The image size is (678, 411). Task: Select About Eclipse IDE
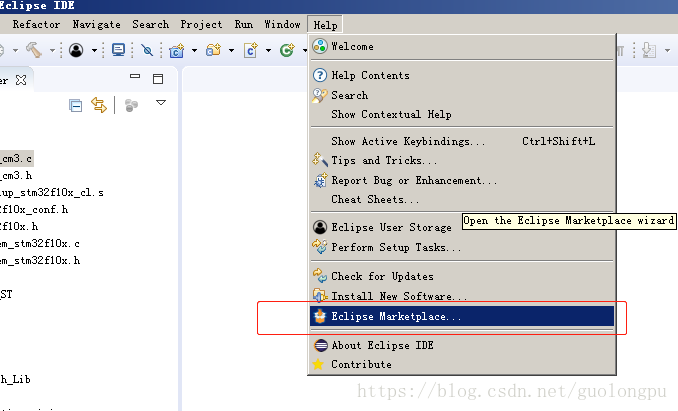click(462, 345)
